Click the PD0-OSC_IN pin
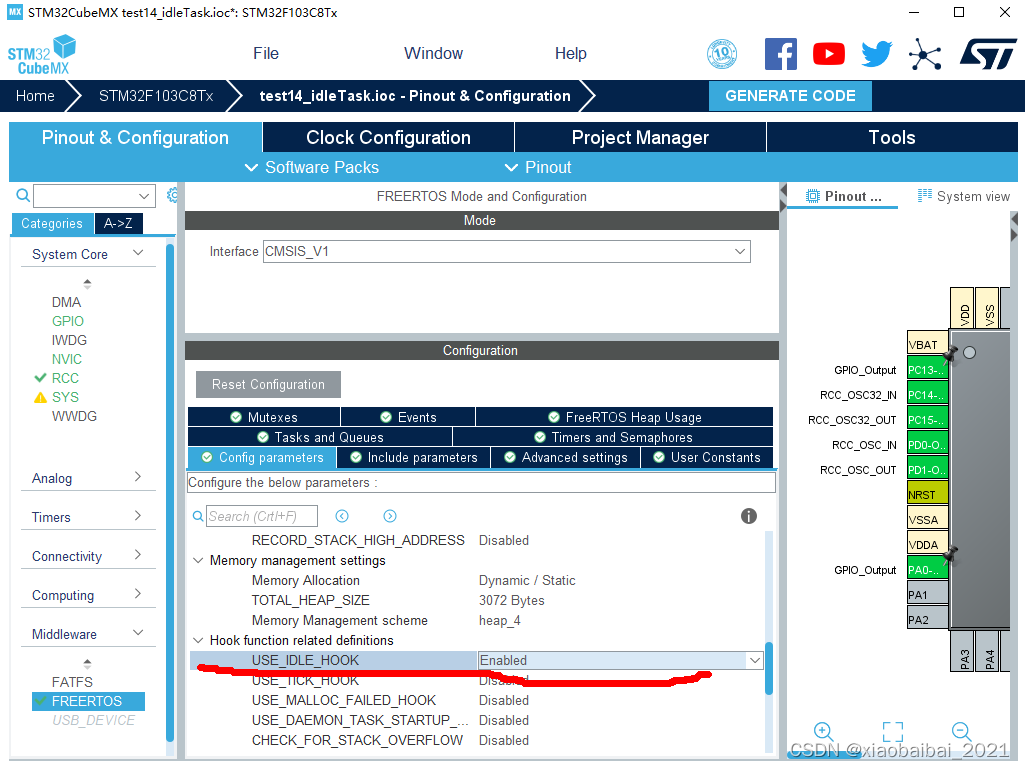Screen dimensions: 1025x769 [927, 445]
